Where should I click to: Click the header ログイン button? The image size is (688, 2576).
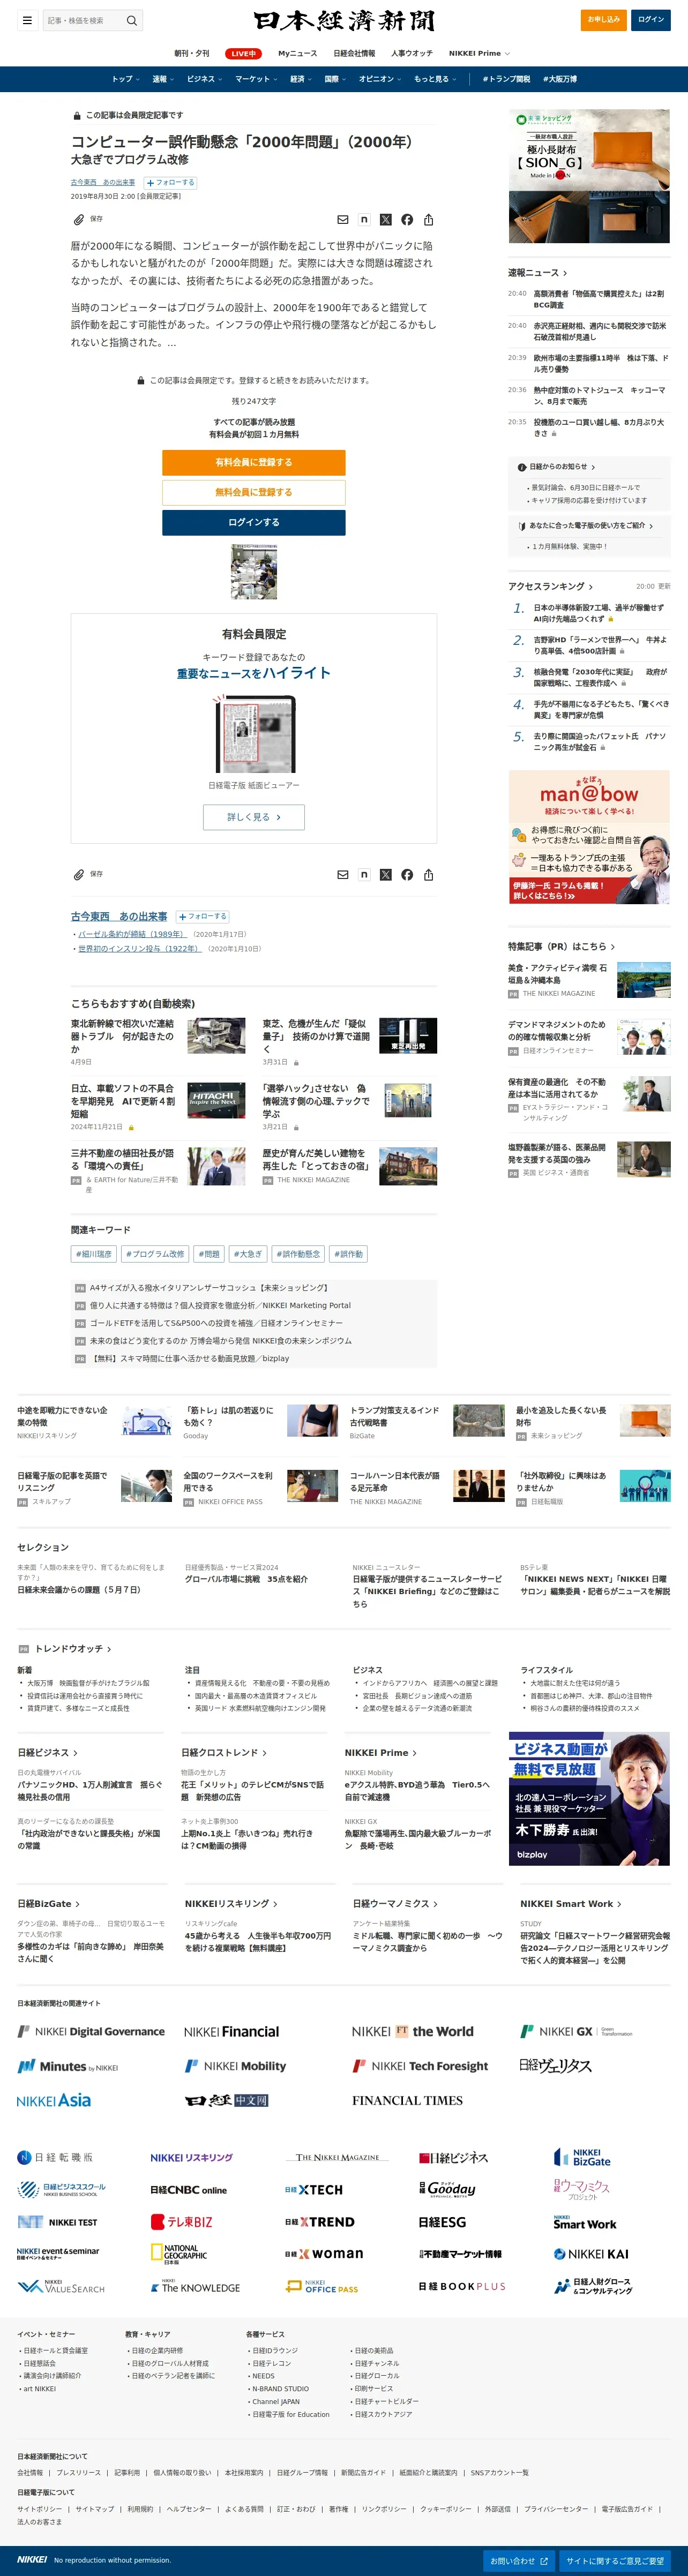point(651,20)
